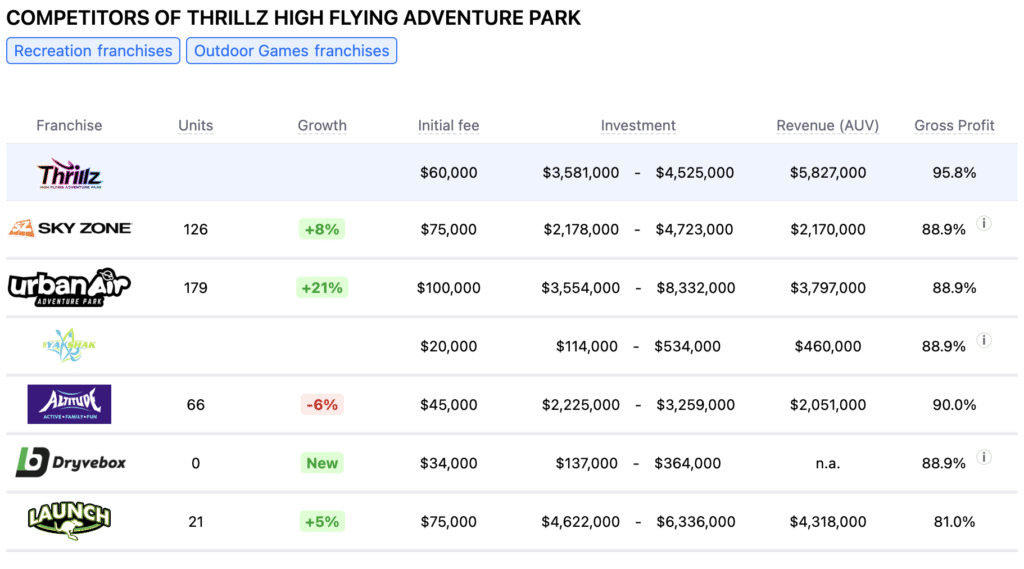Click the $45,000 initial fee
Viewport: 1024px width, 569px height.
(449, 404)
